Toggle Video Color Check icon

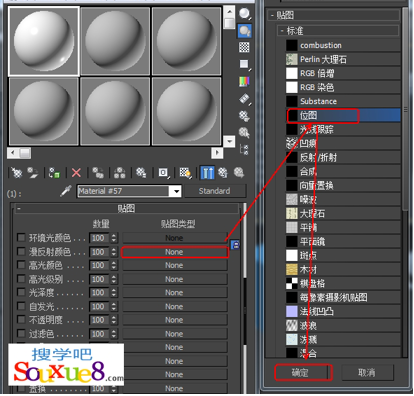(245, 81)
